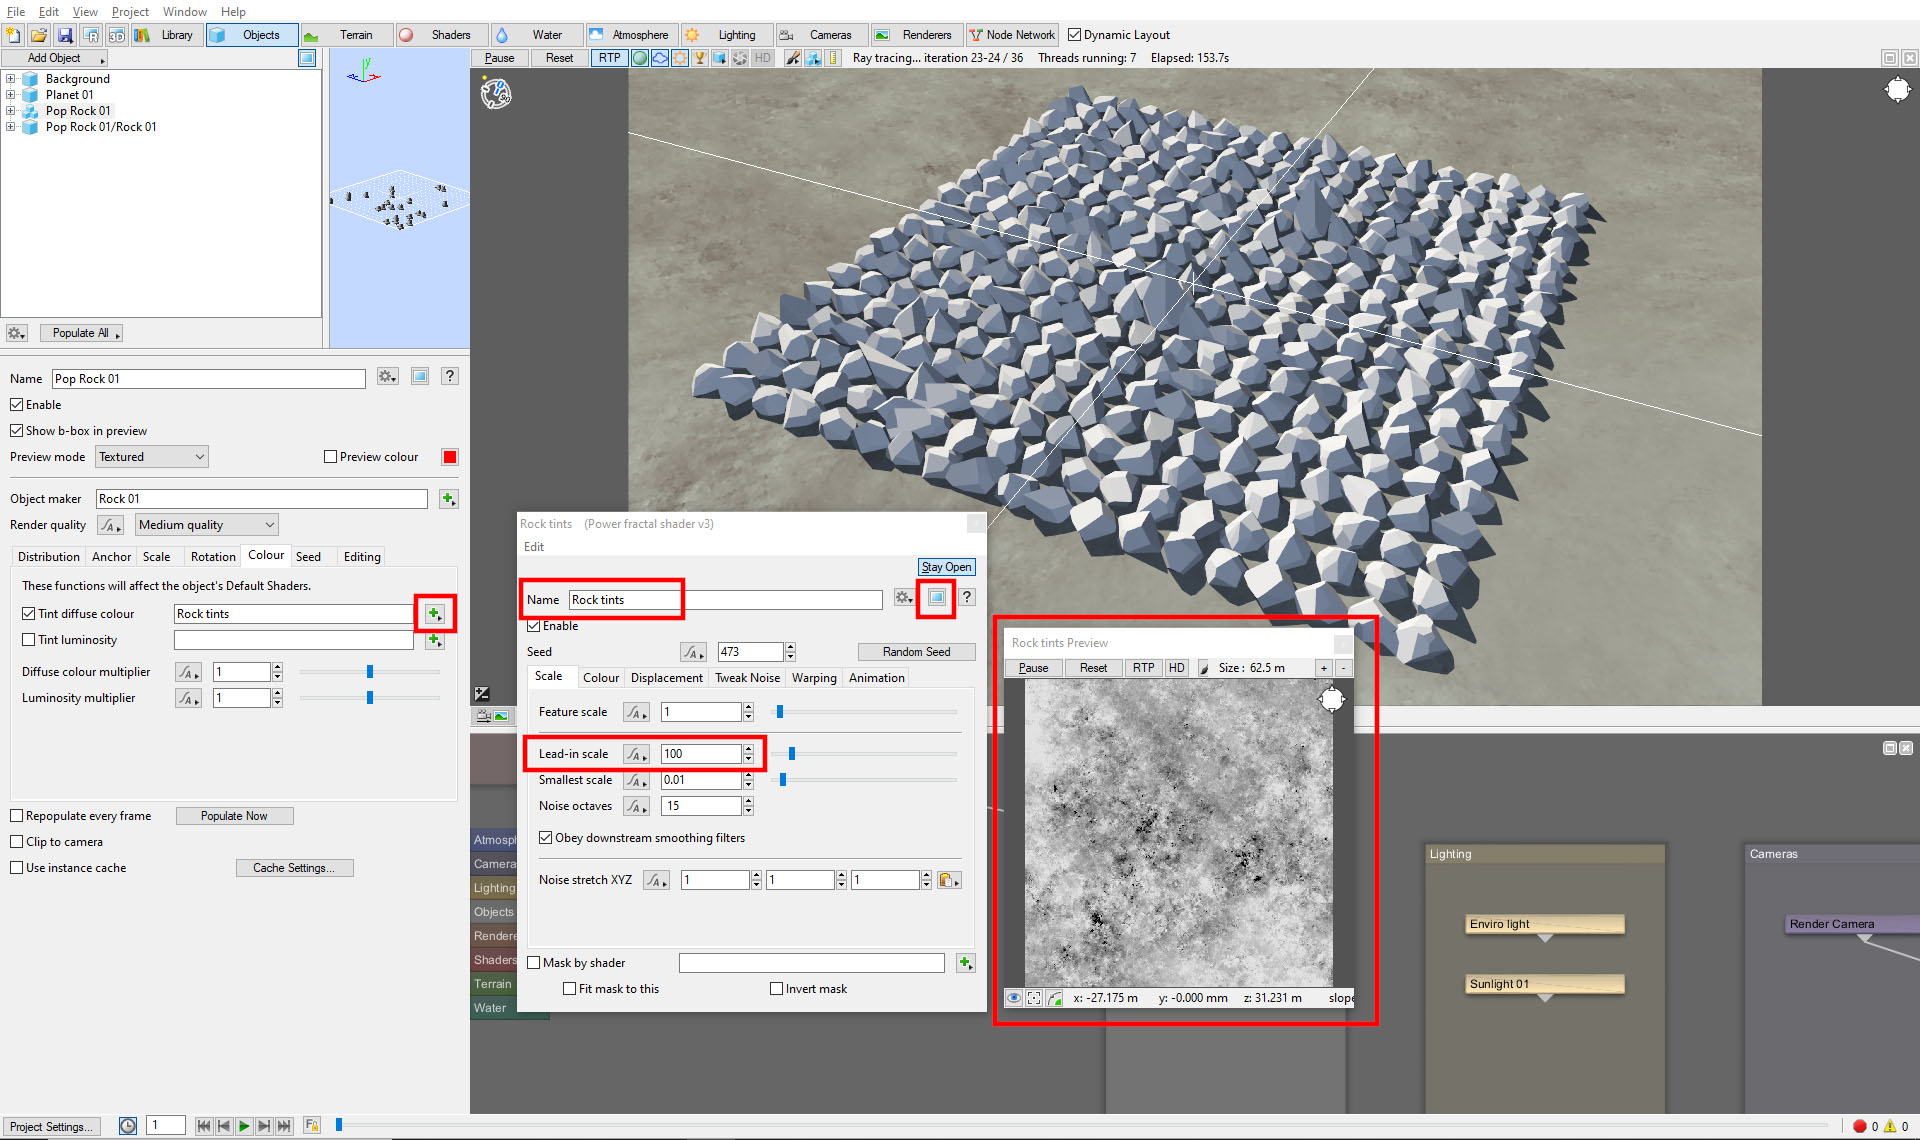Screen dimensions: 1920x1140
Task: Save the project with the floppy disk icon
Action: [65, 35]
